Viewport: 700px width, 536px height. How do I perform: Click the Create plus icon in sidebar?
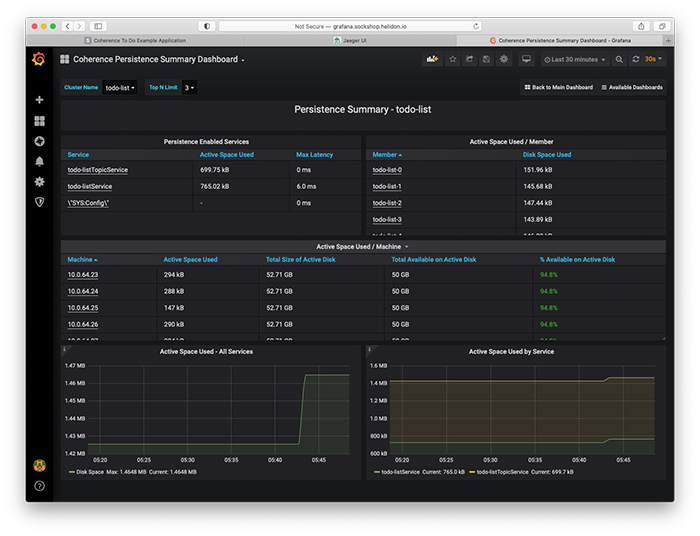coord(39,100)
